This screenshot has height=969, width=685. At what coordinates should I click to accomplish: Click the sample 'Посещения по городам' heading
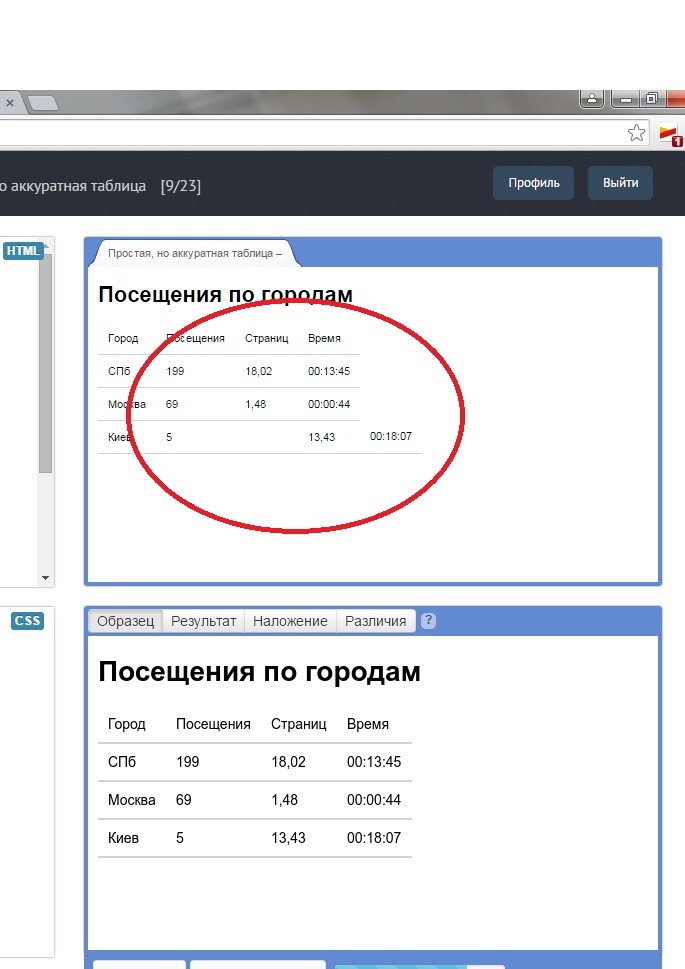click(x=259, y=672)
